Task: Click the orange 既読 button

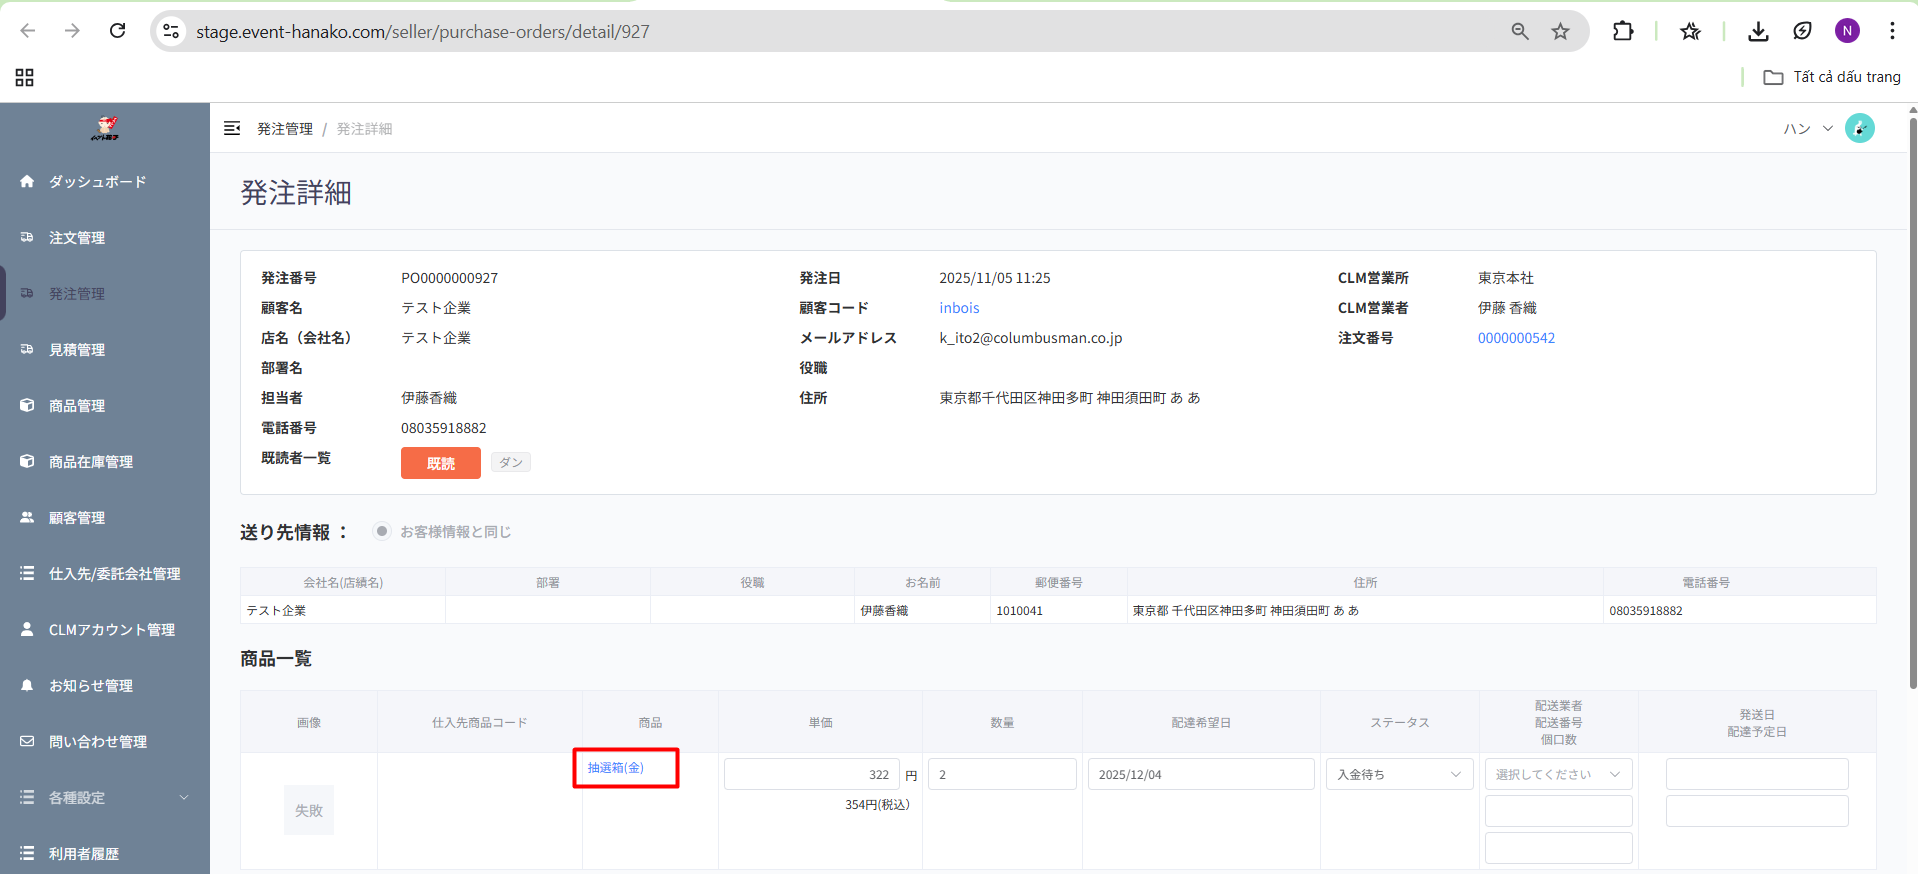Action: click(x=440, y=463)
